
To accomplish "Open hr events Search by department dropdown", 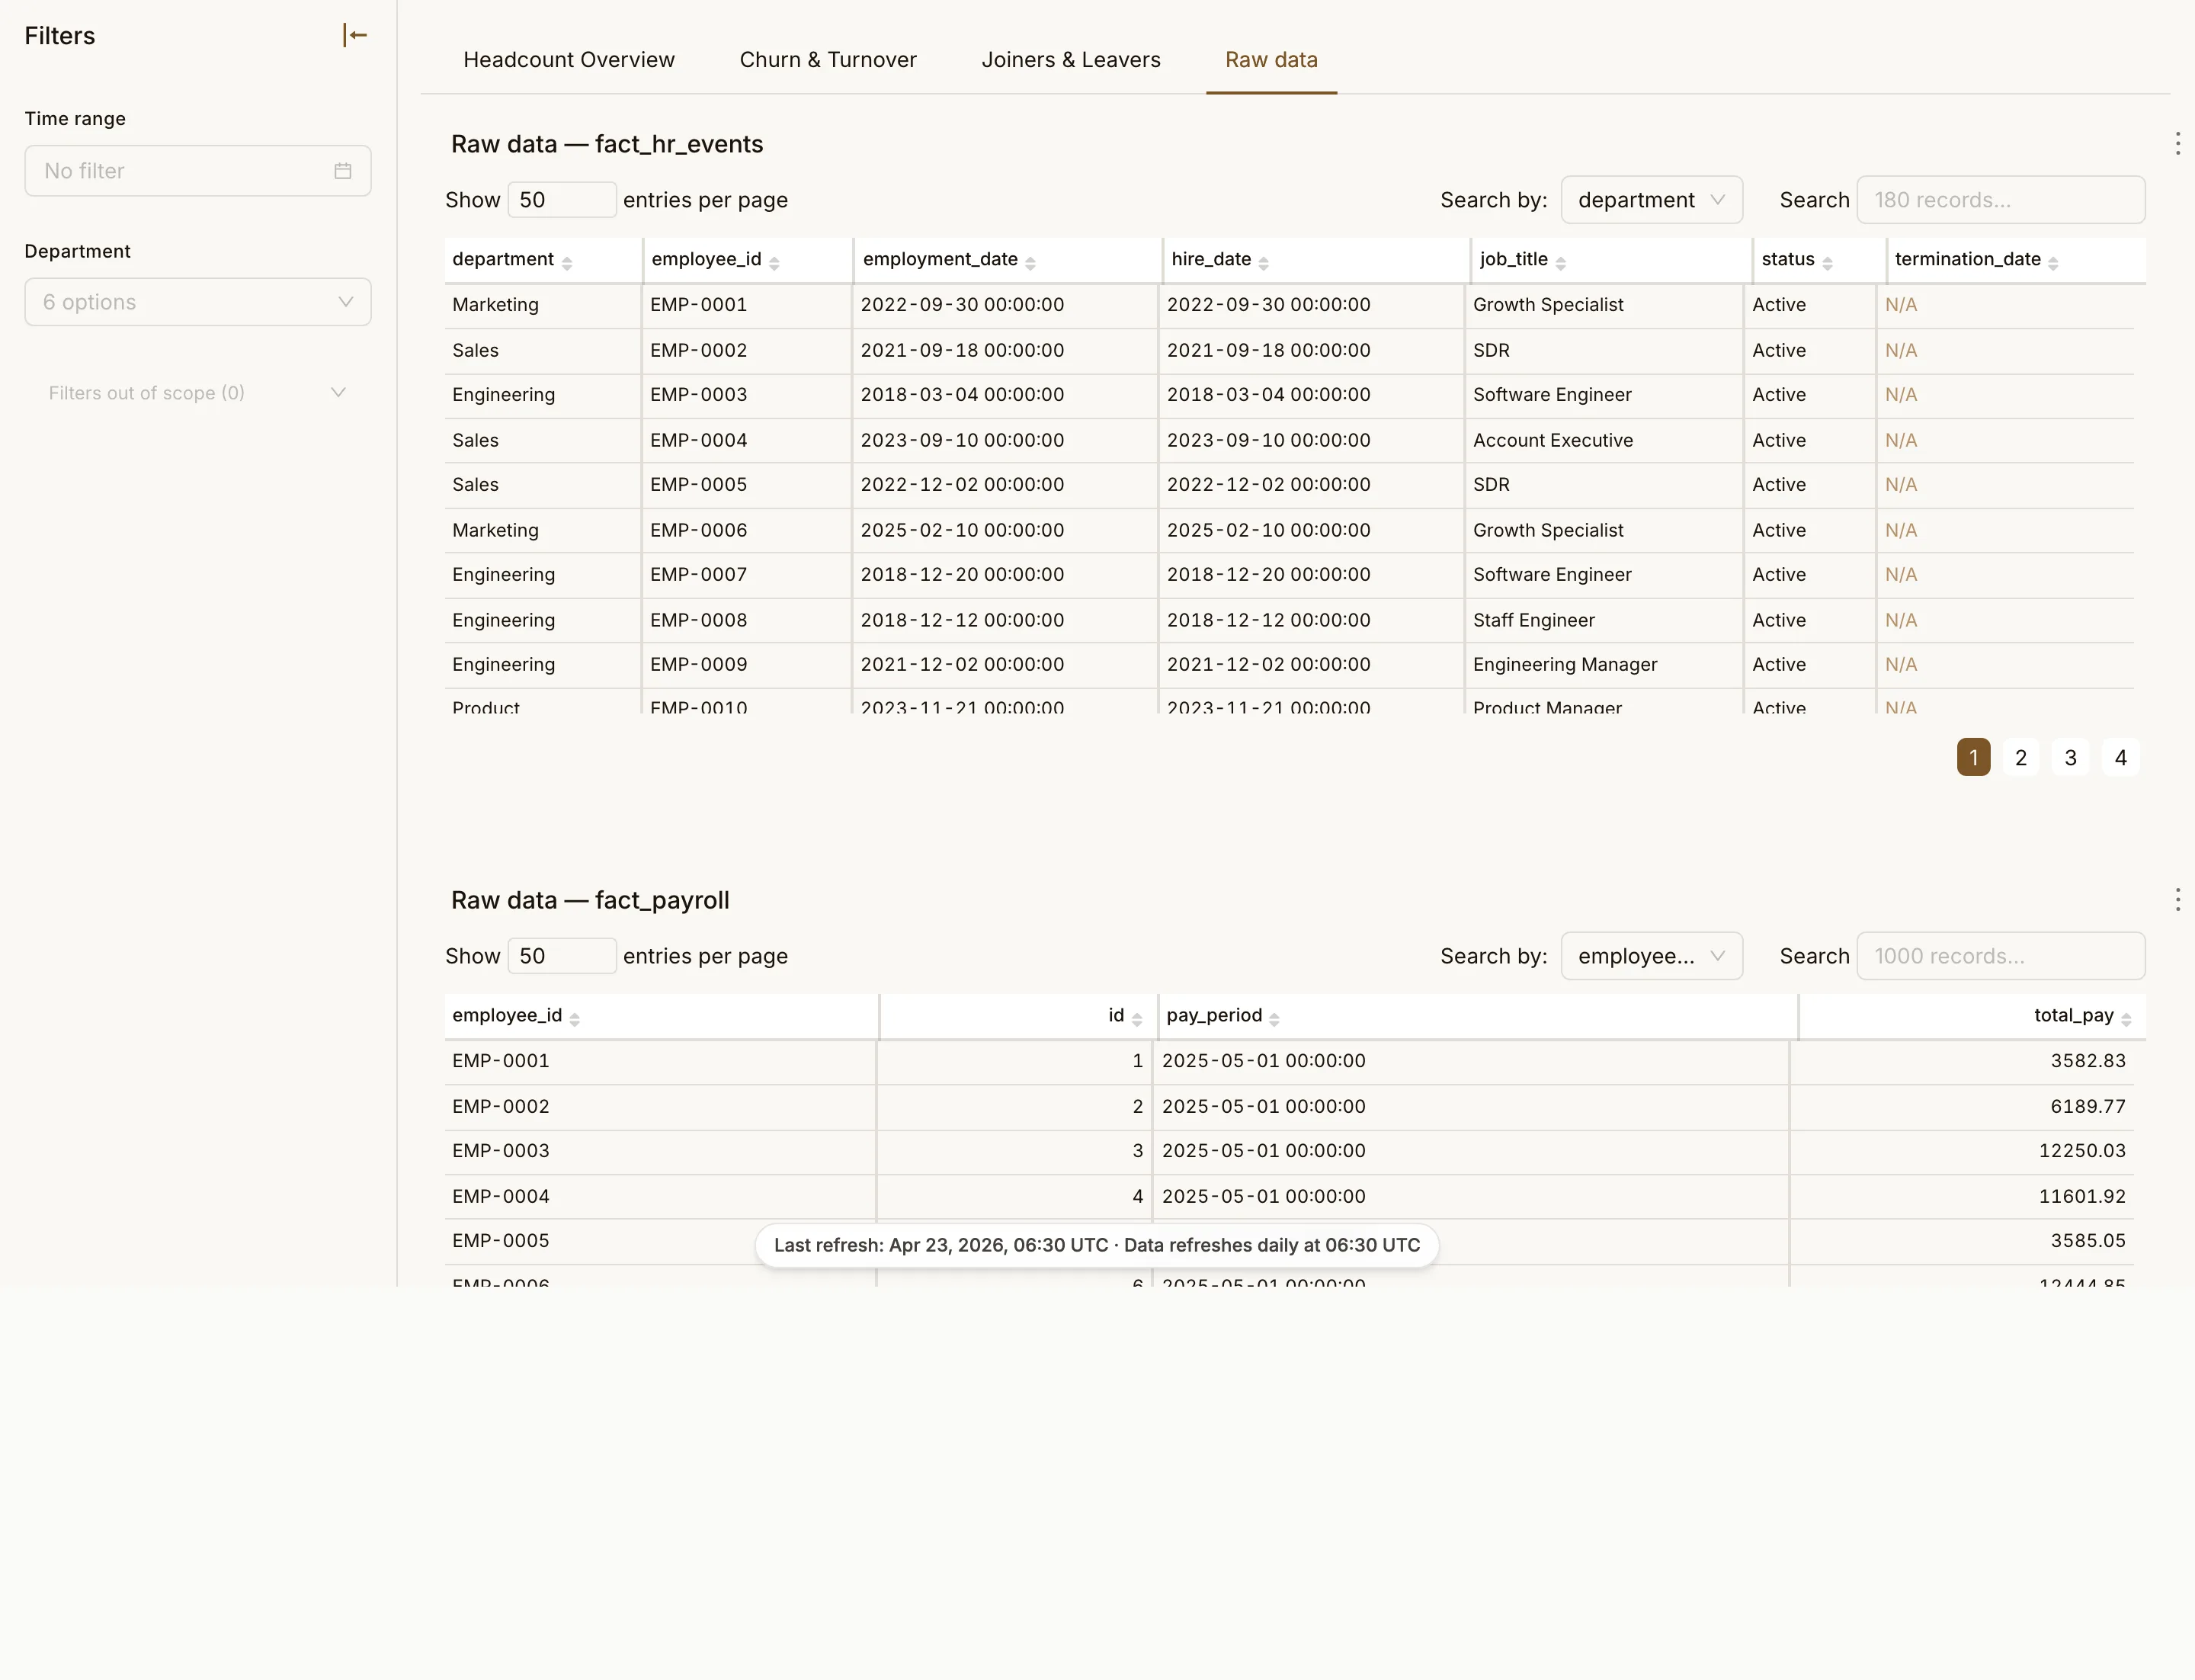I will (1651, 200).
